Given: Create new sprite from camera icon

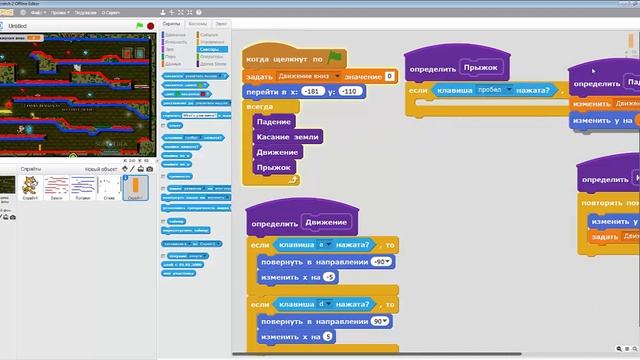Looking at the screenshot, I should coord(150,169).
